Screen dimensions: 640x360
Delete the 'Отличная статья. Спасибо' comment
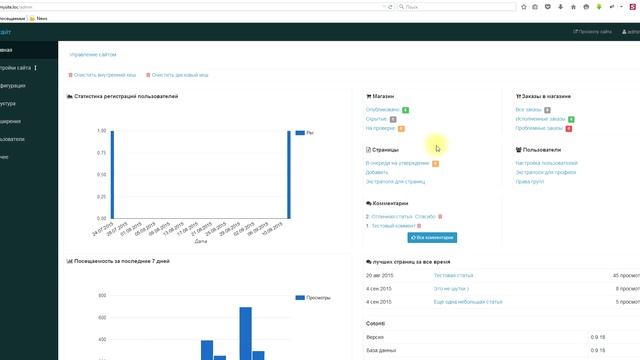[440, 217]
